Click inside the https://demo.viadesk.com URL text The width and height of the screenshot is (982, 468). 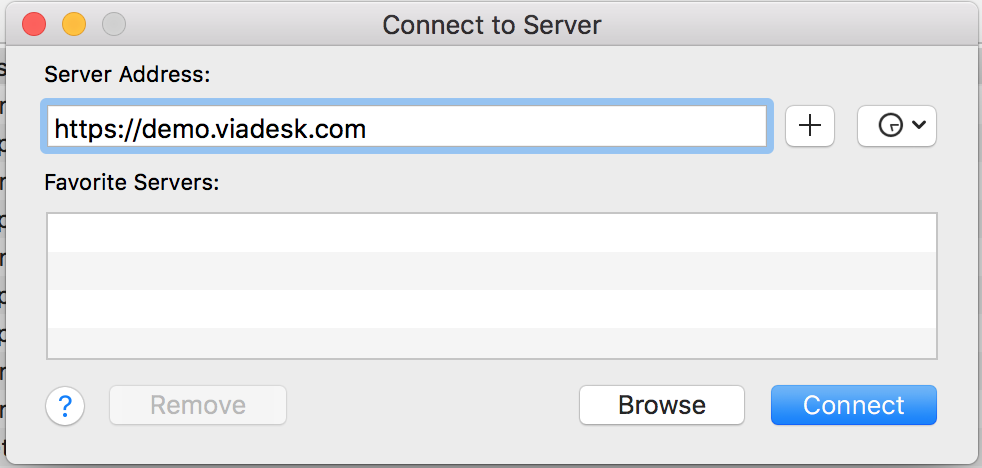210,129
